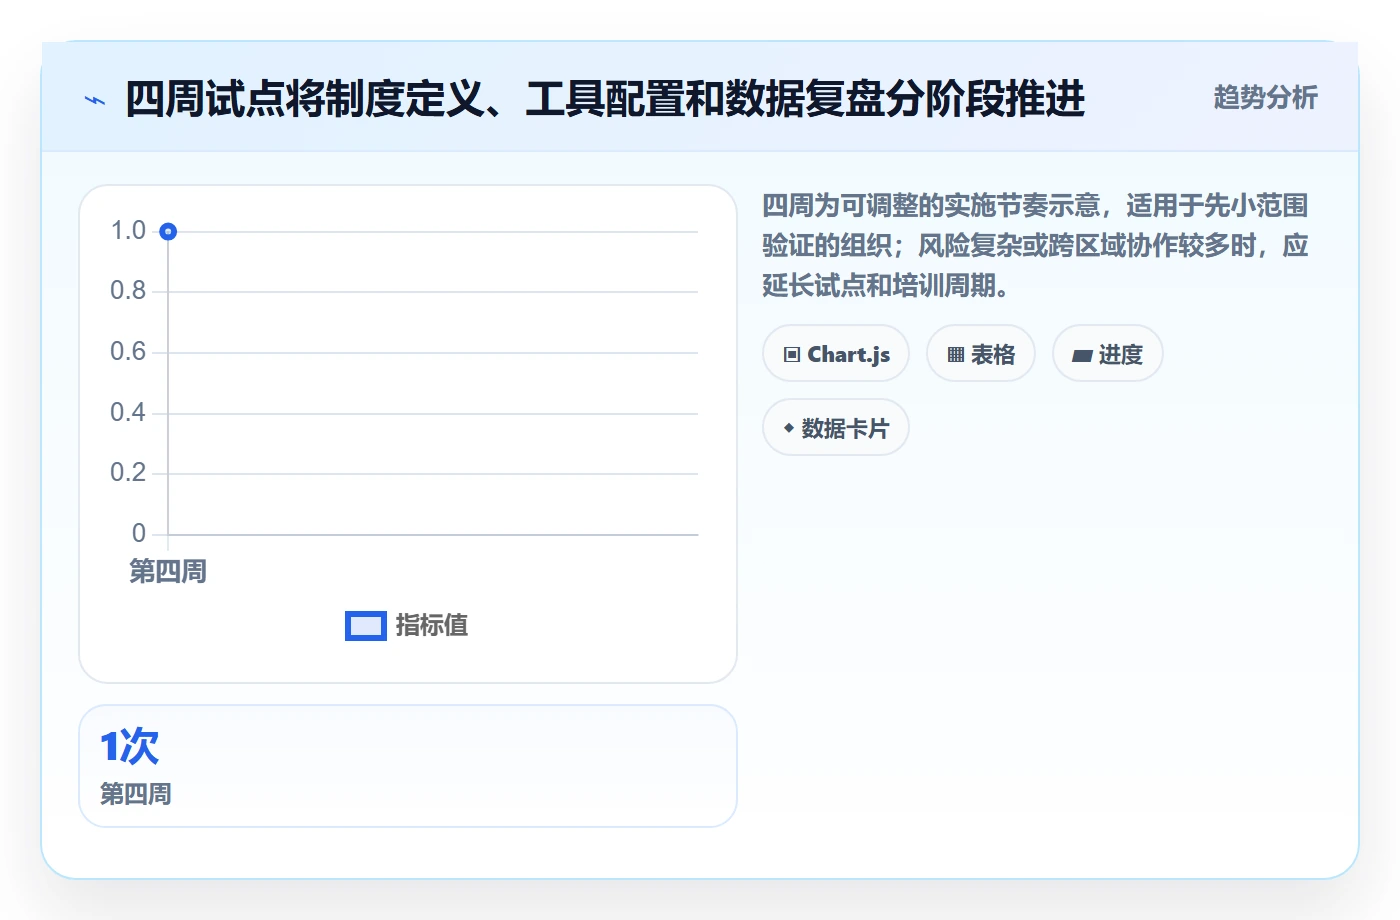Select the Chart.js tag
This screenshot has width=1400, height=920.
point(836,354)
